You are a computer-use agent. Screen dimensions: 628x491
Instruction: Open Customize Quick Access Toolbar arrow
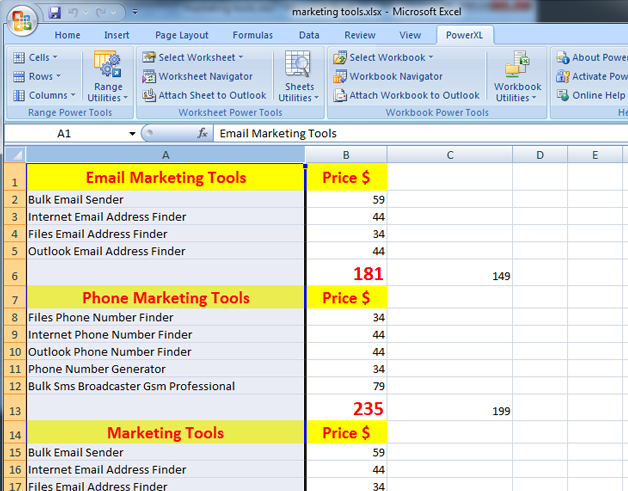click(135, 12)
